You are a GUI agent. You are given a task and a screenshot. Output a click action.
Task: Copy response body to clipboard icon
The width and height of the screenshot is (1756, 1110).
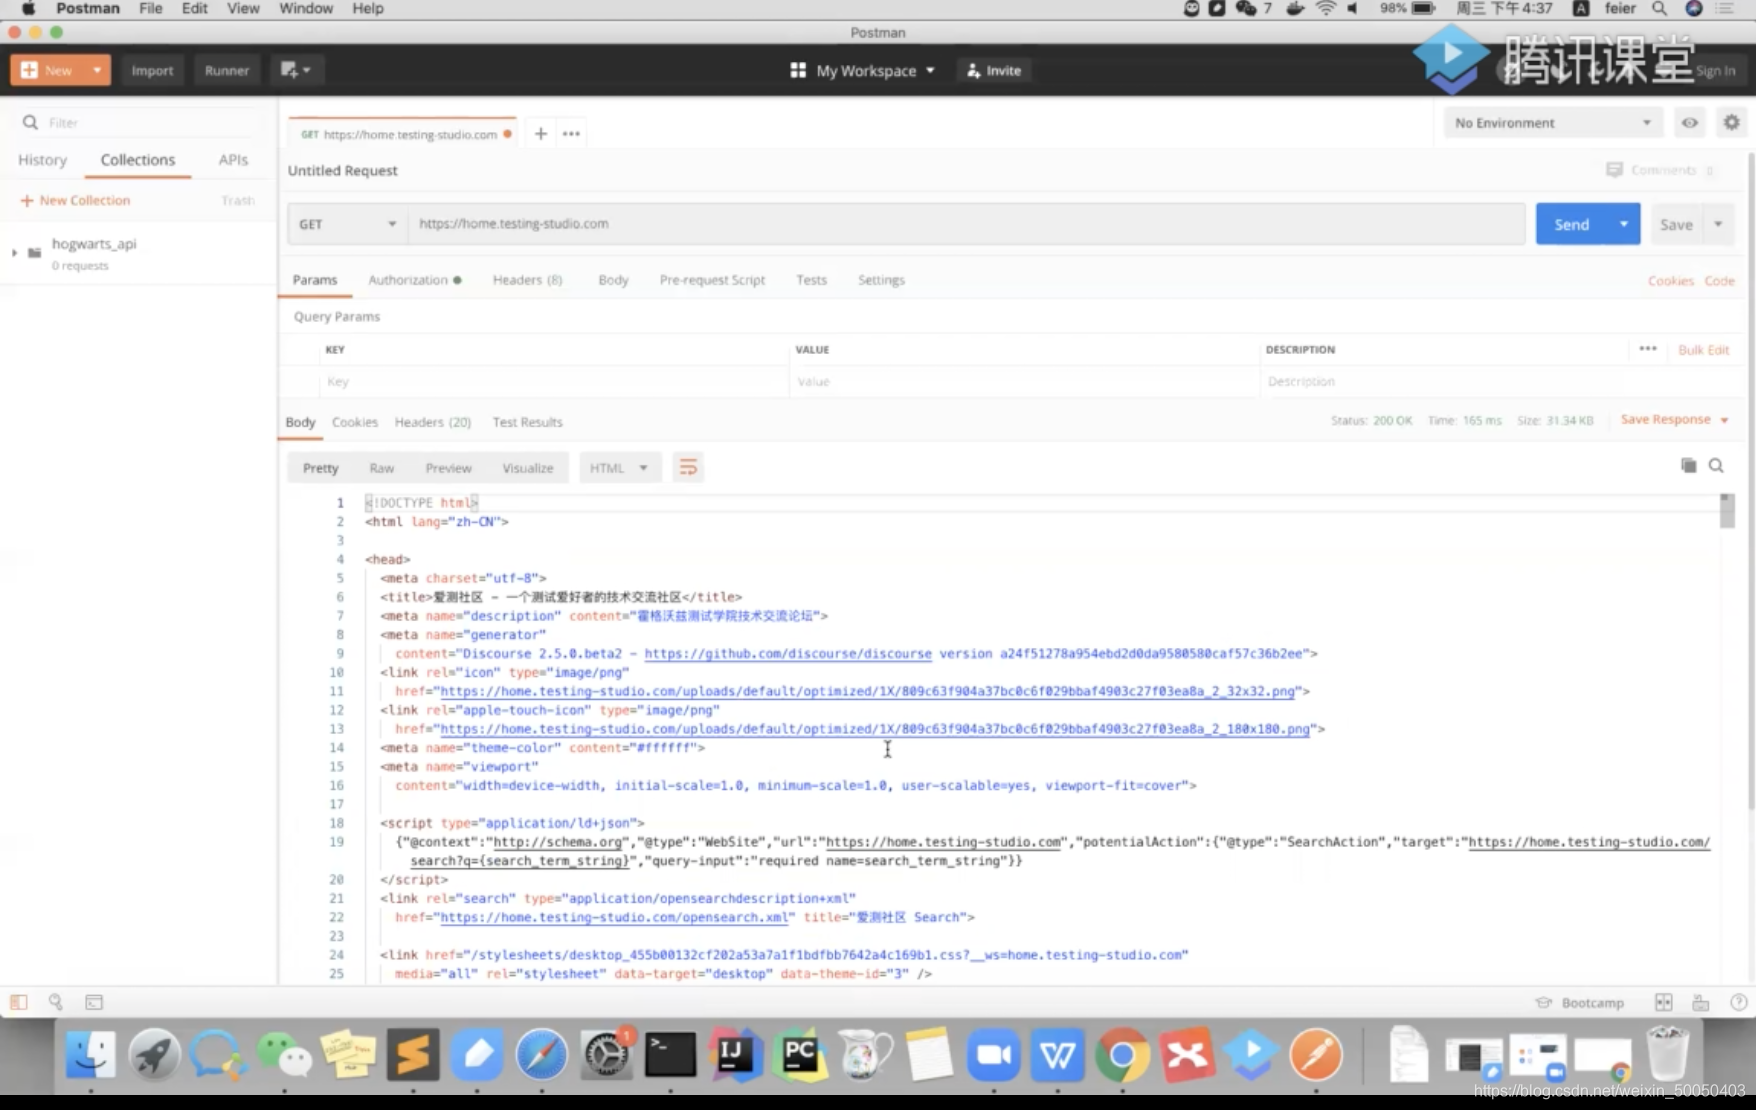pos(1688,465)
